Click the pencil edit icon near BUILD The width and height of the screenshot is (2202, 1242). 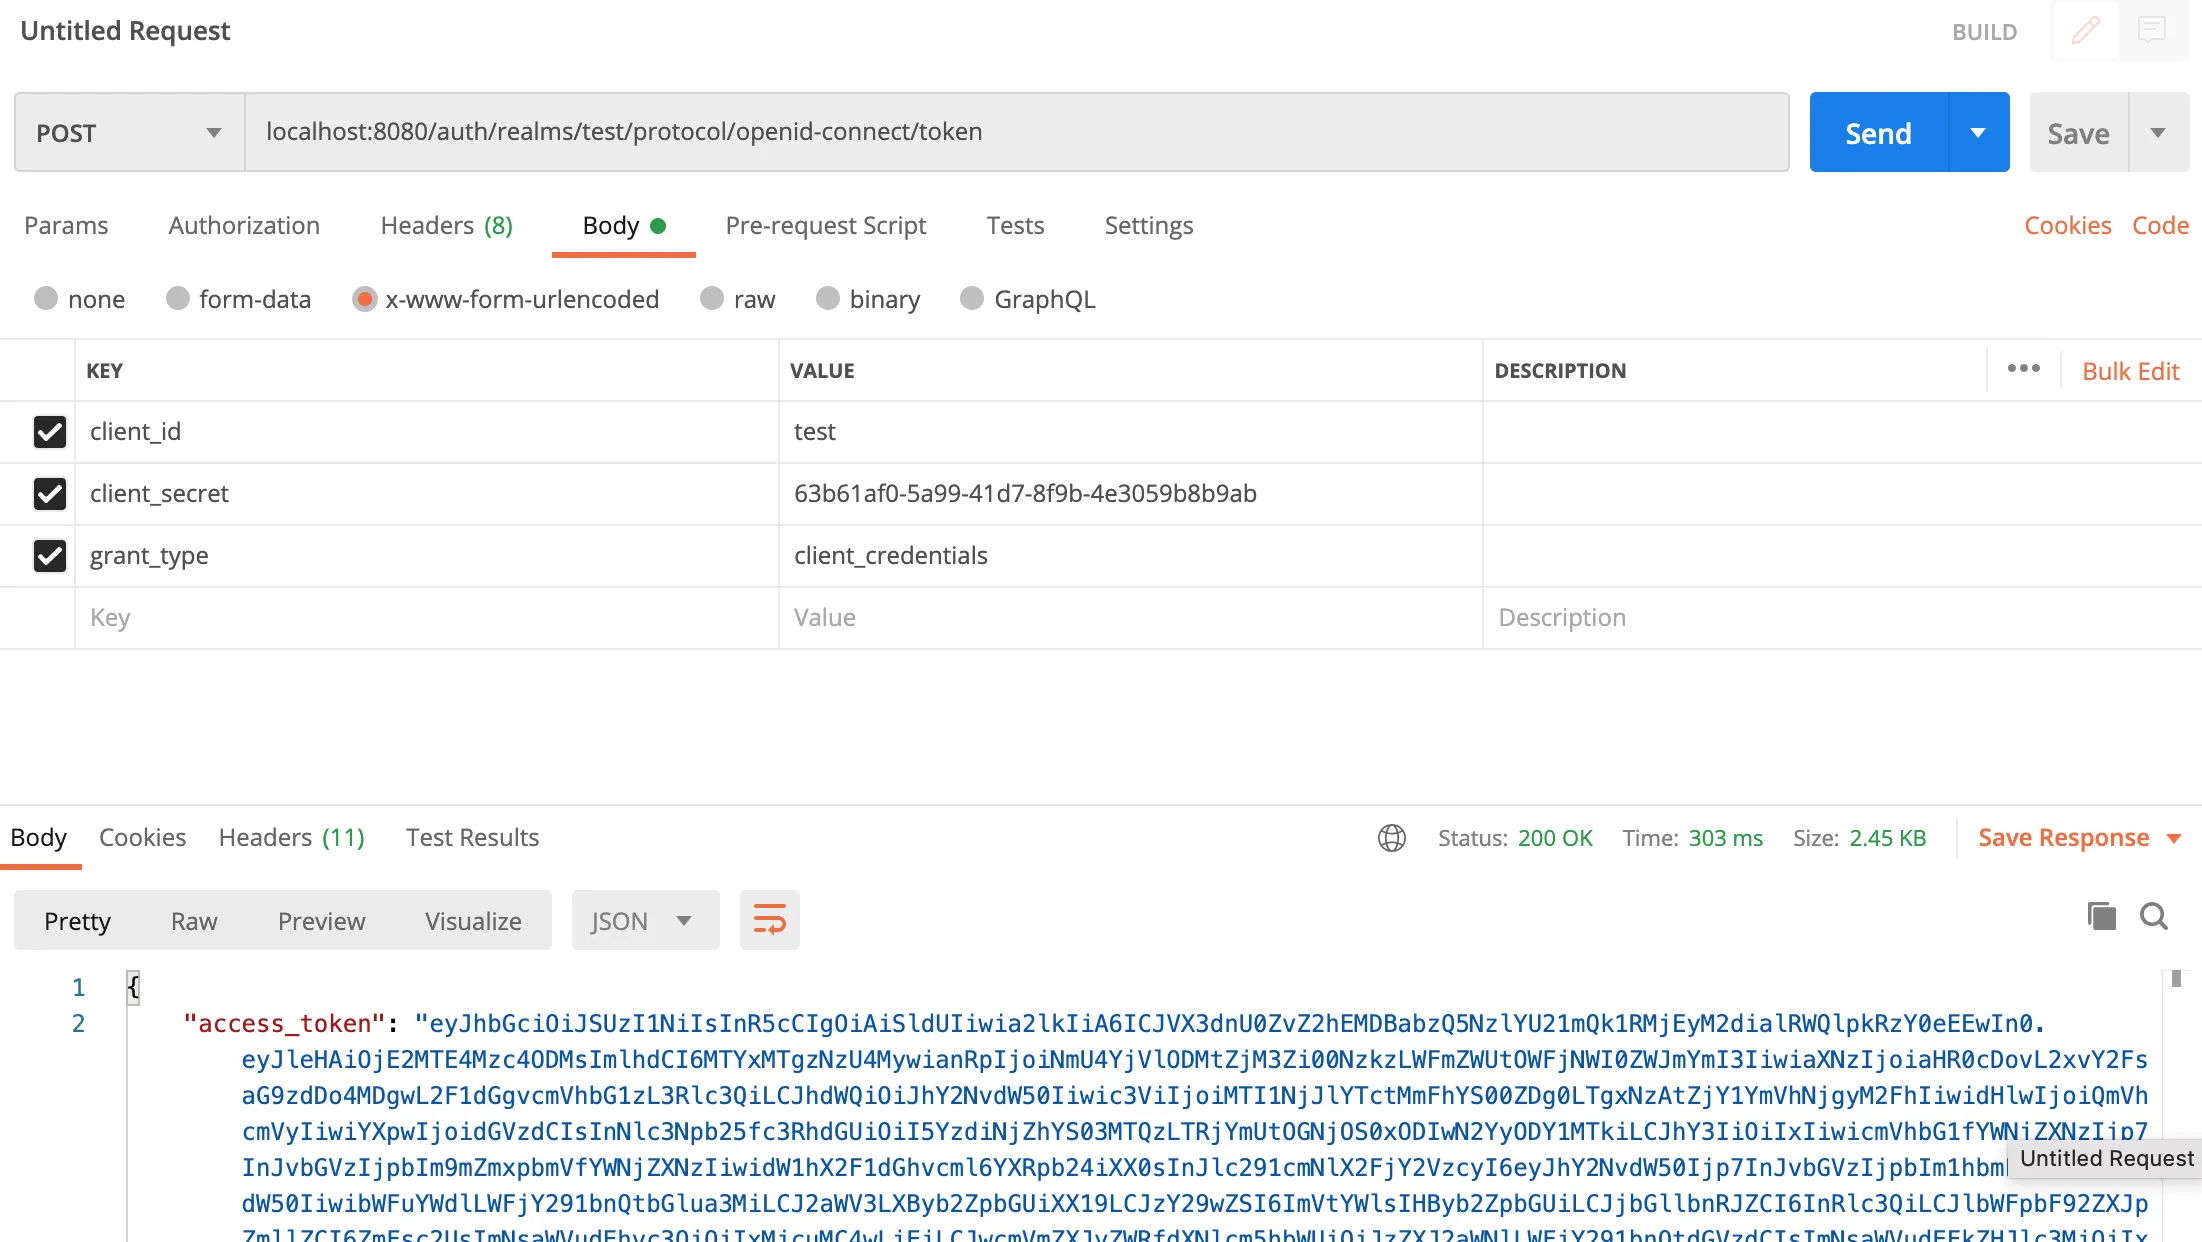2085,31
